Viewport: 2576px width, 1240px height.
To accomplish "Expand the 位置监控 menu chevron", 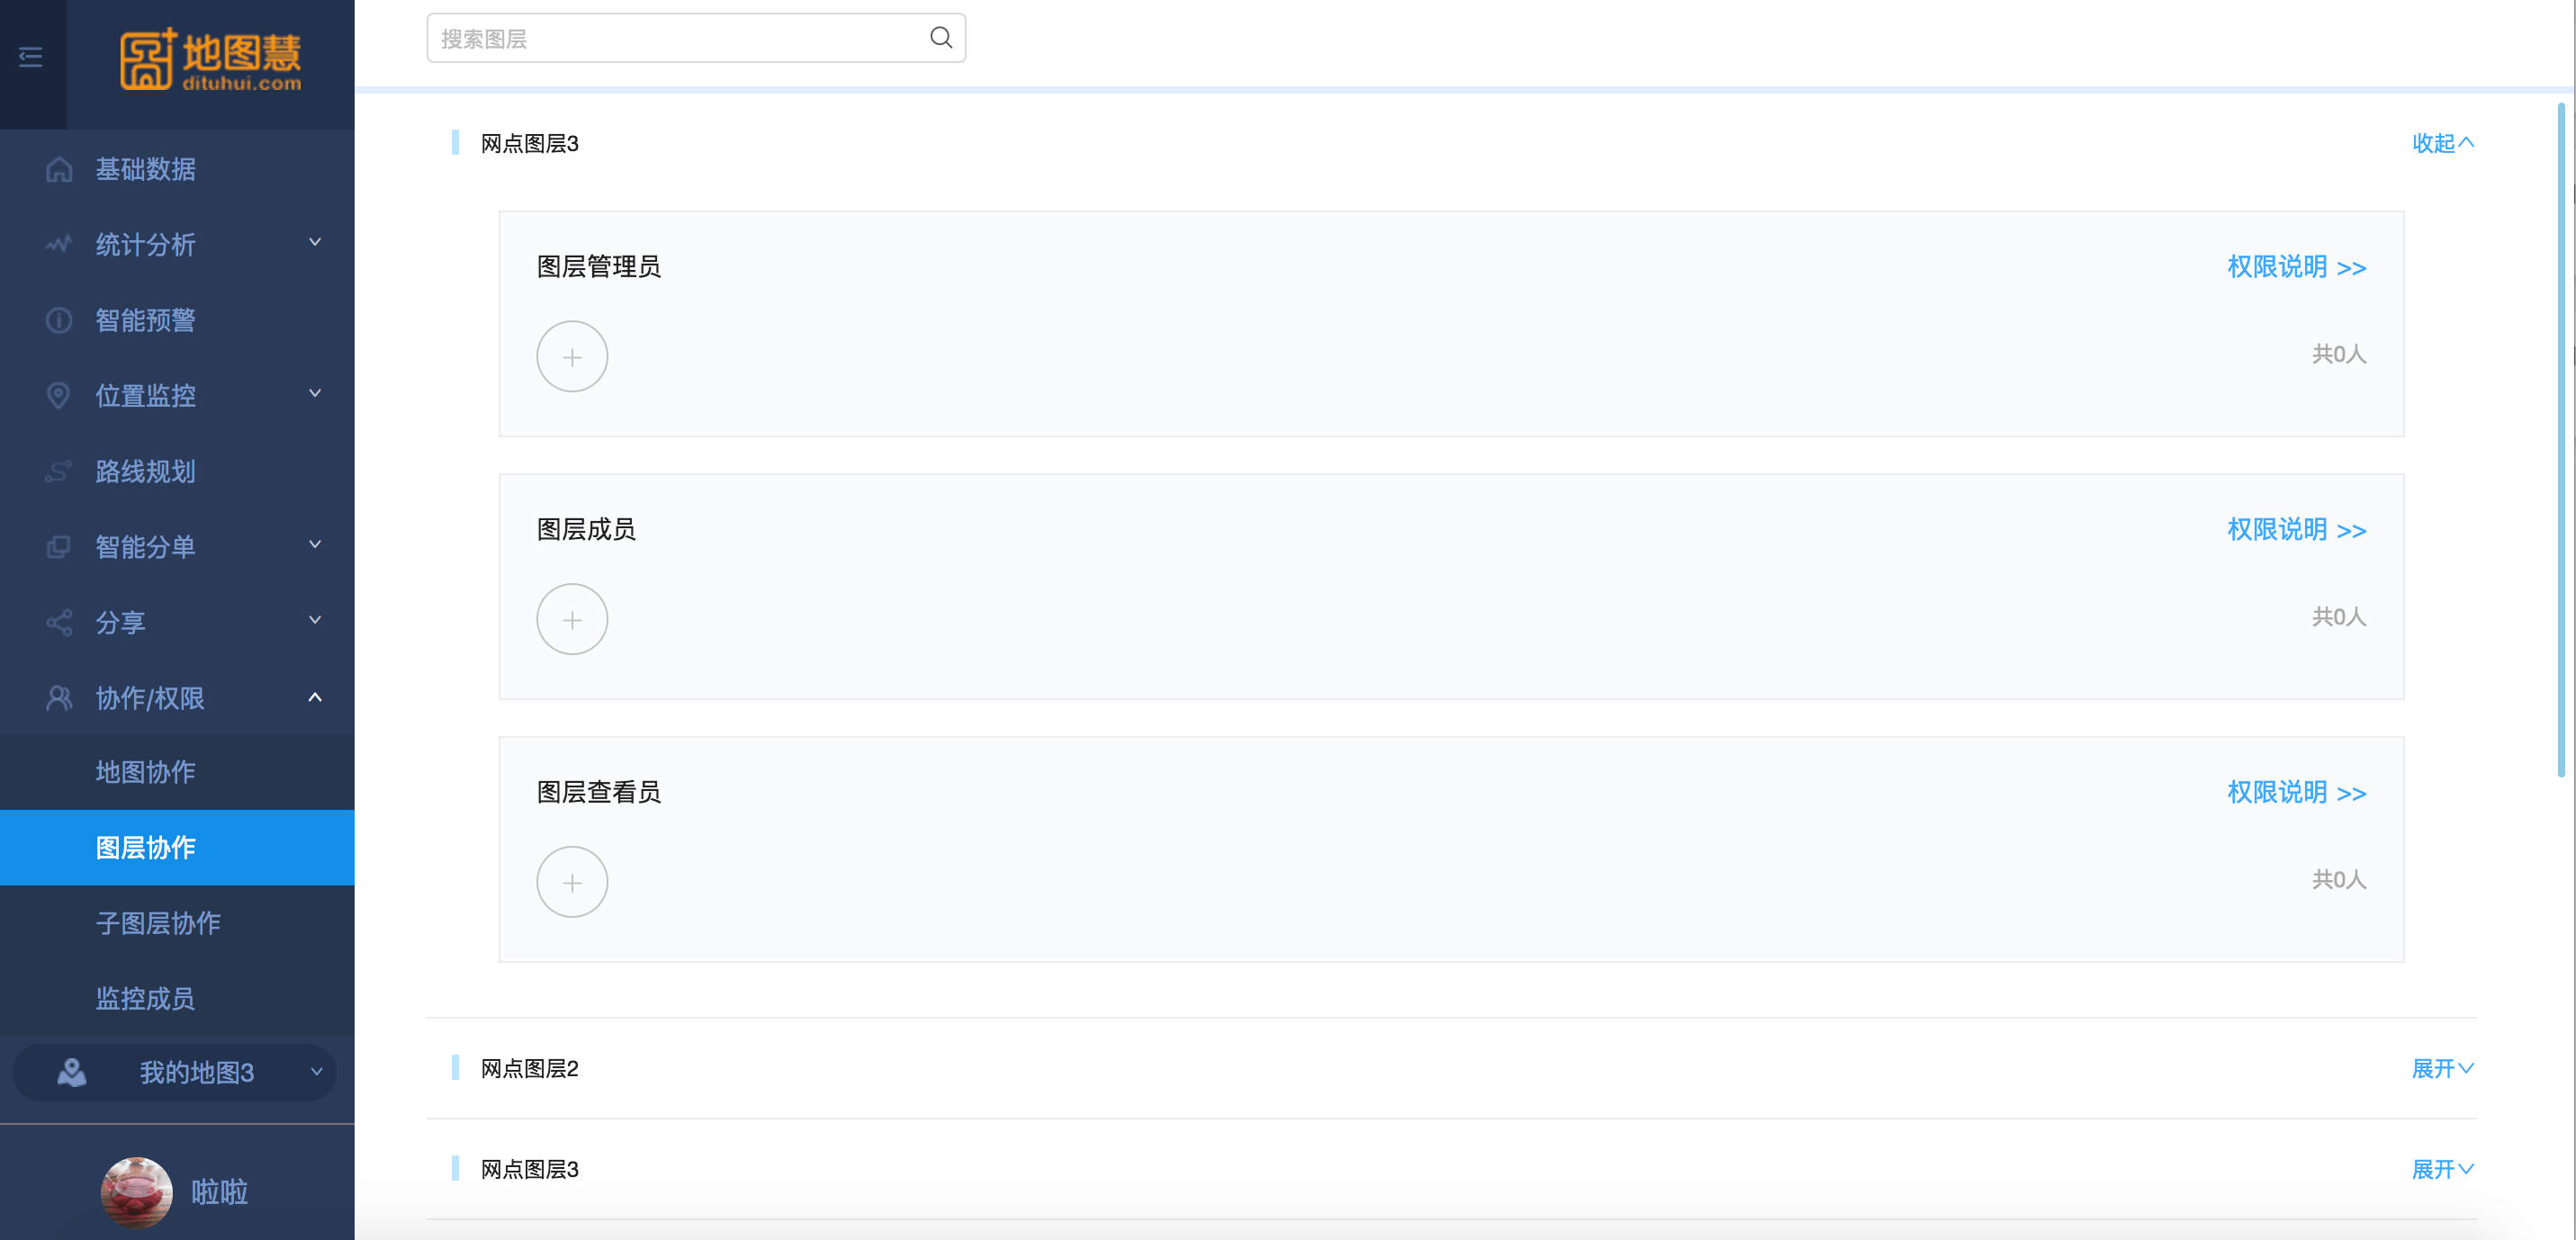I will (315, 394).
